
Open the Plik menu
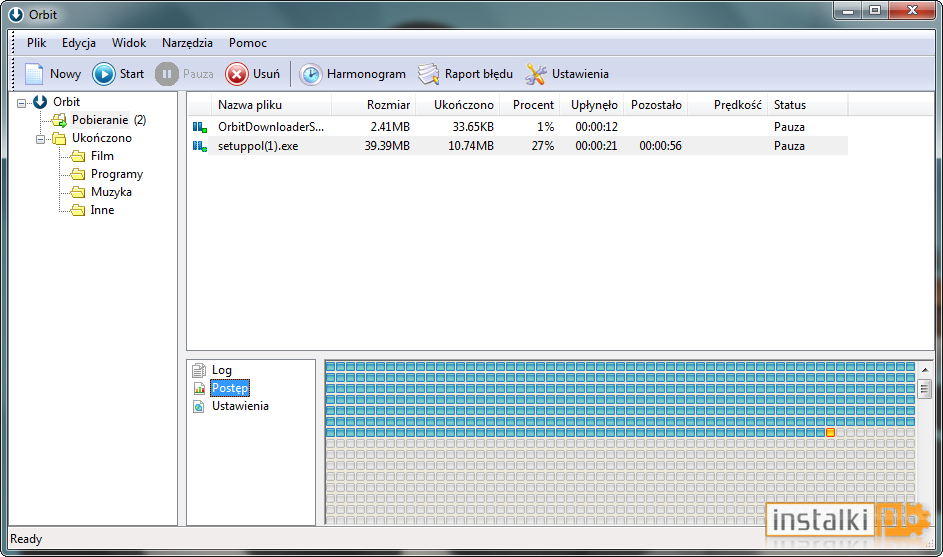click(x=37, y=43)
